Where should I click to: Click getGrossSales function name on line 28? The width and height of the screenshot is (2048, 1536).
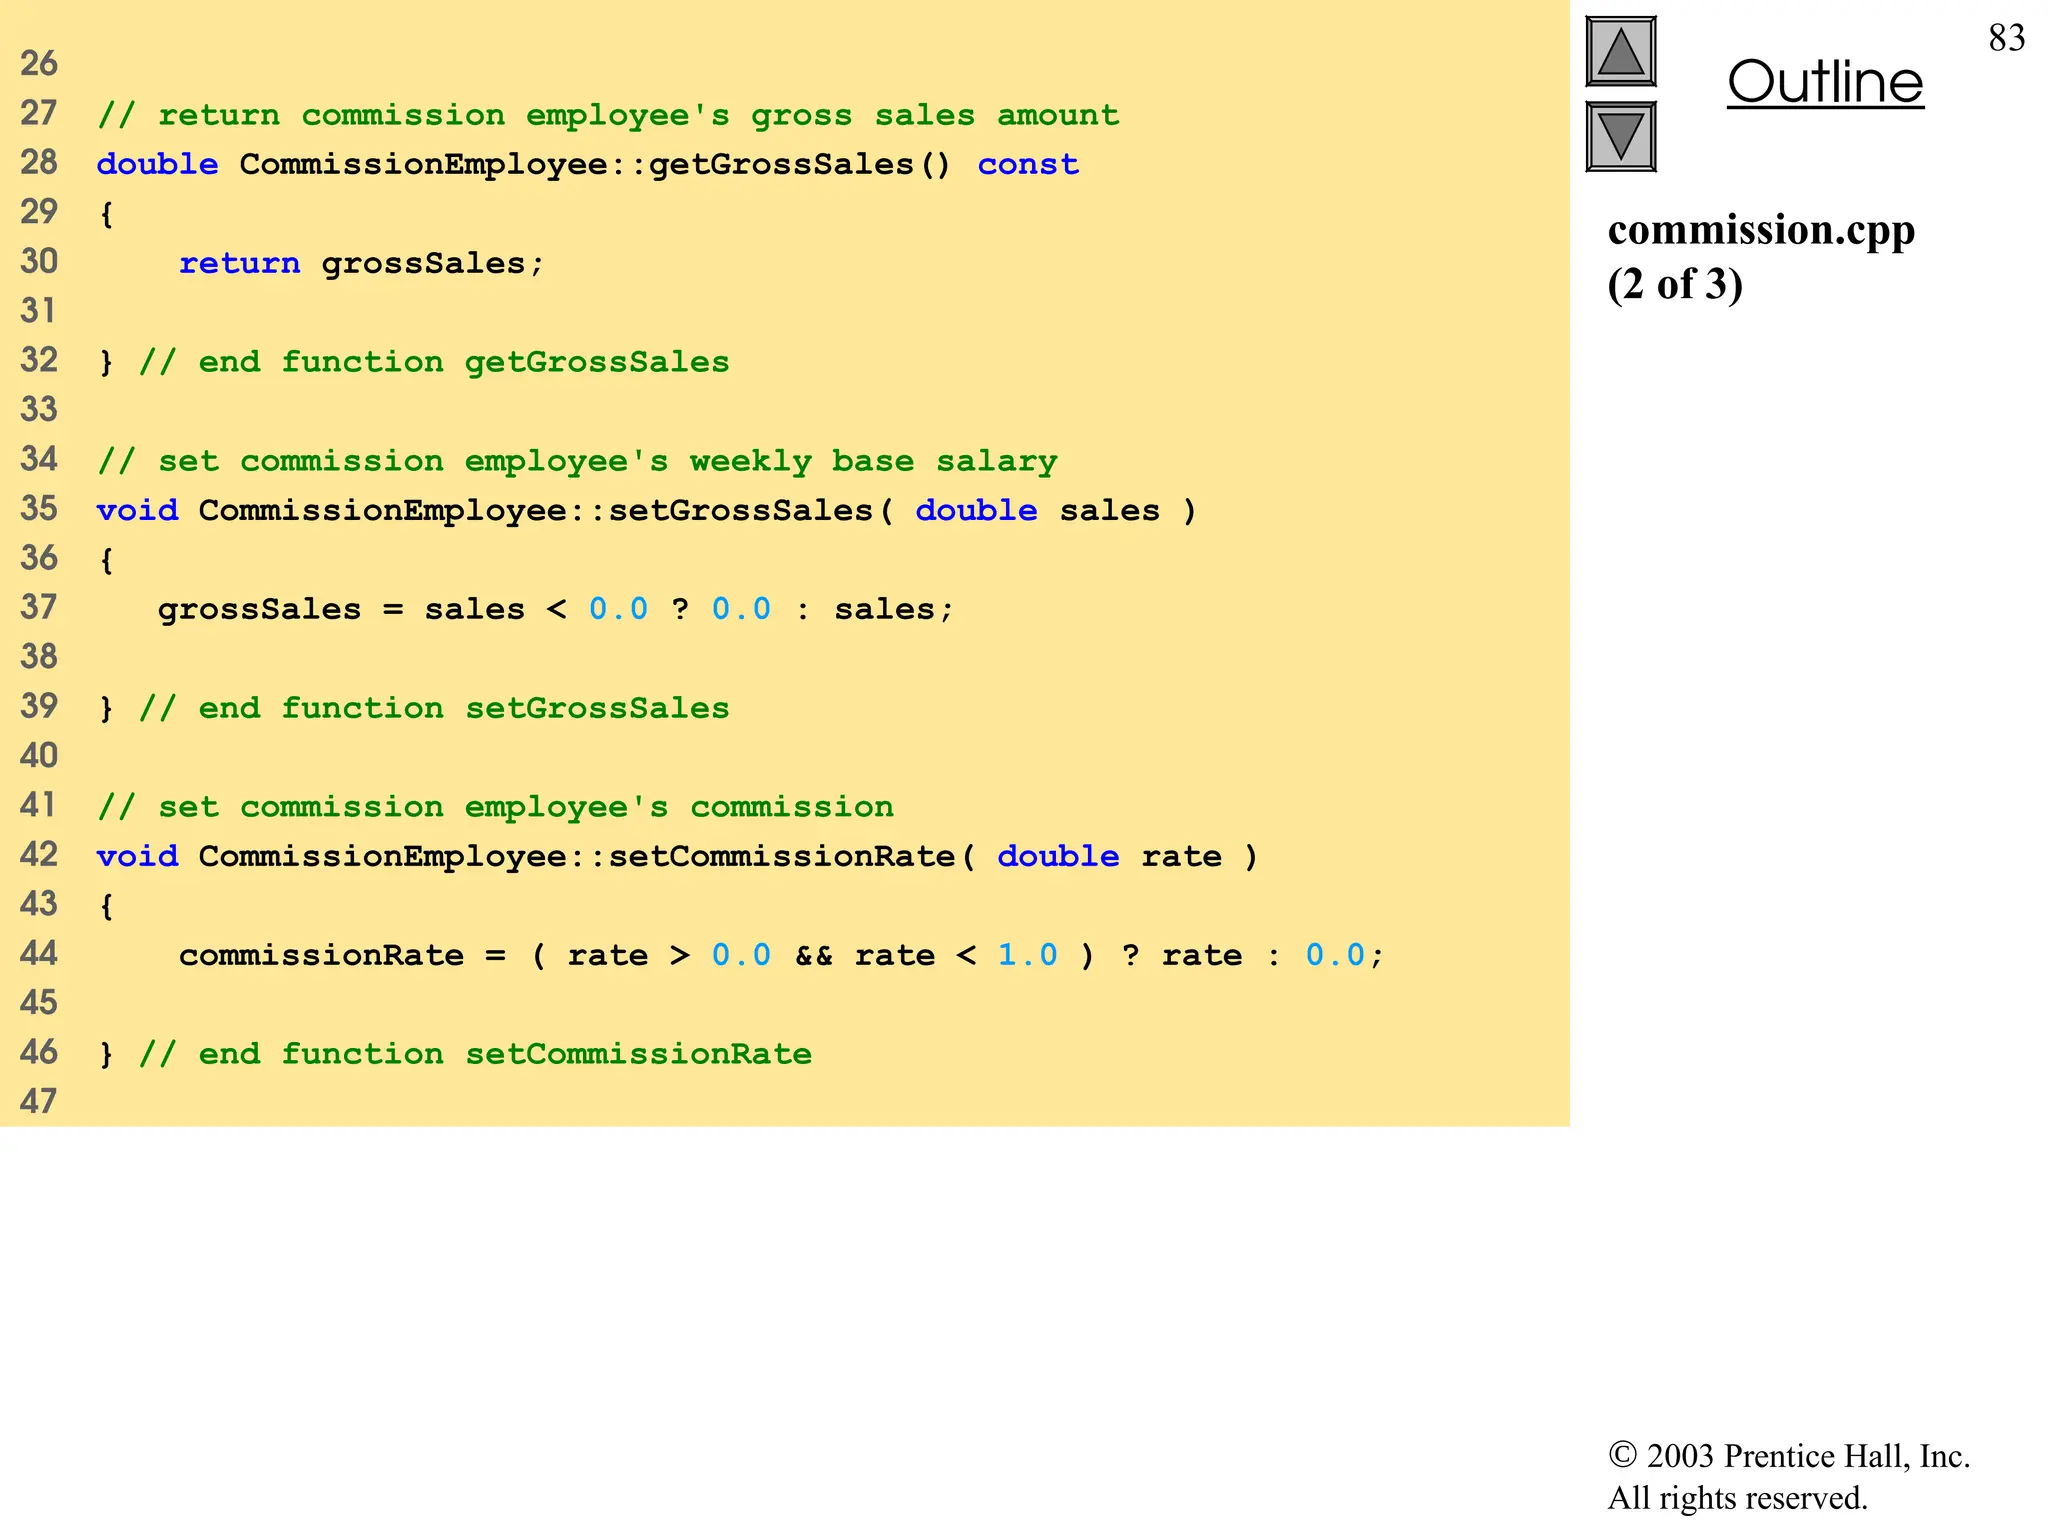pos(781,164)
